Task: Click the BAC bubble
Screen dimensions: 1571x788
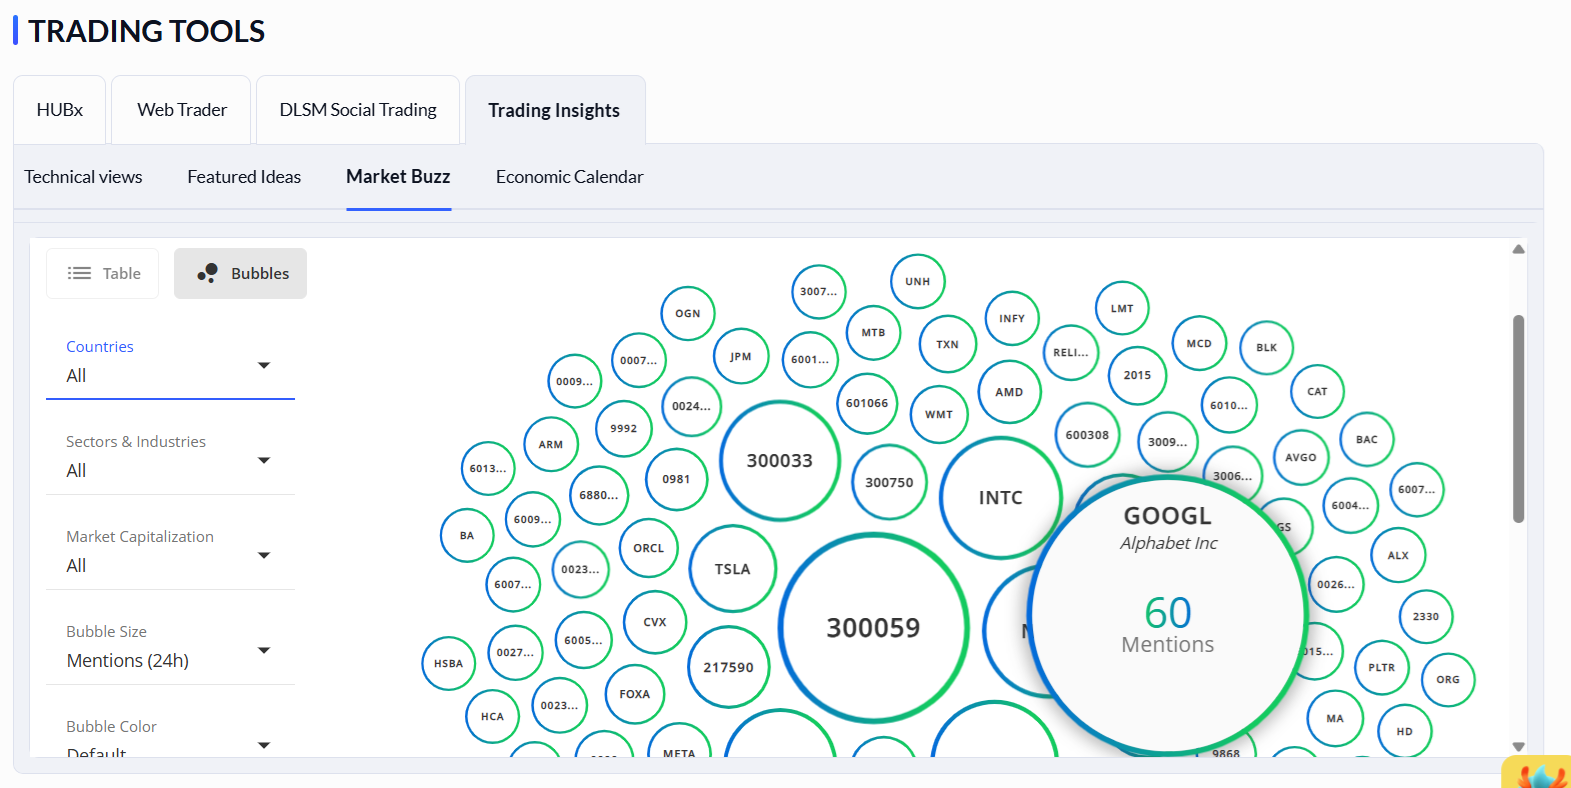Action: (x=1367, y=439)
